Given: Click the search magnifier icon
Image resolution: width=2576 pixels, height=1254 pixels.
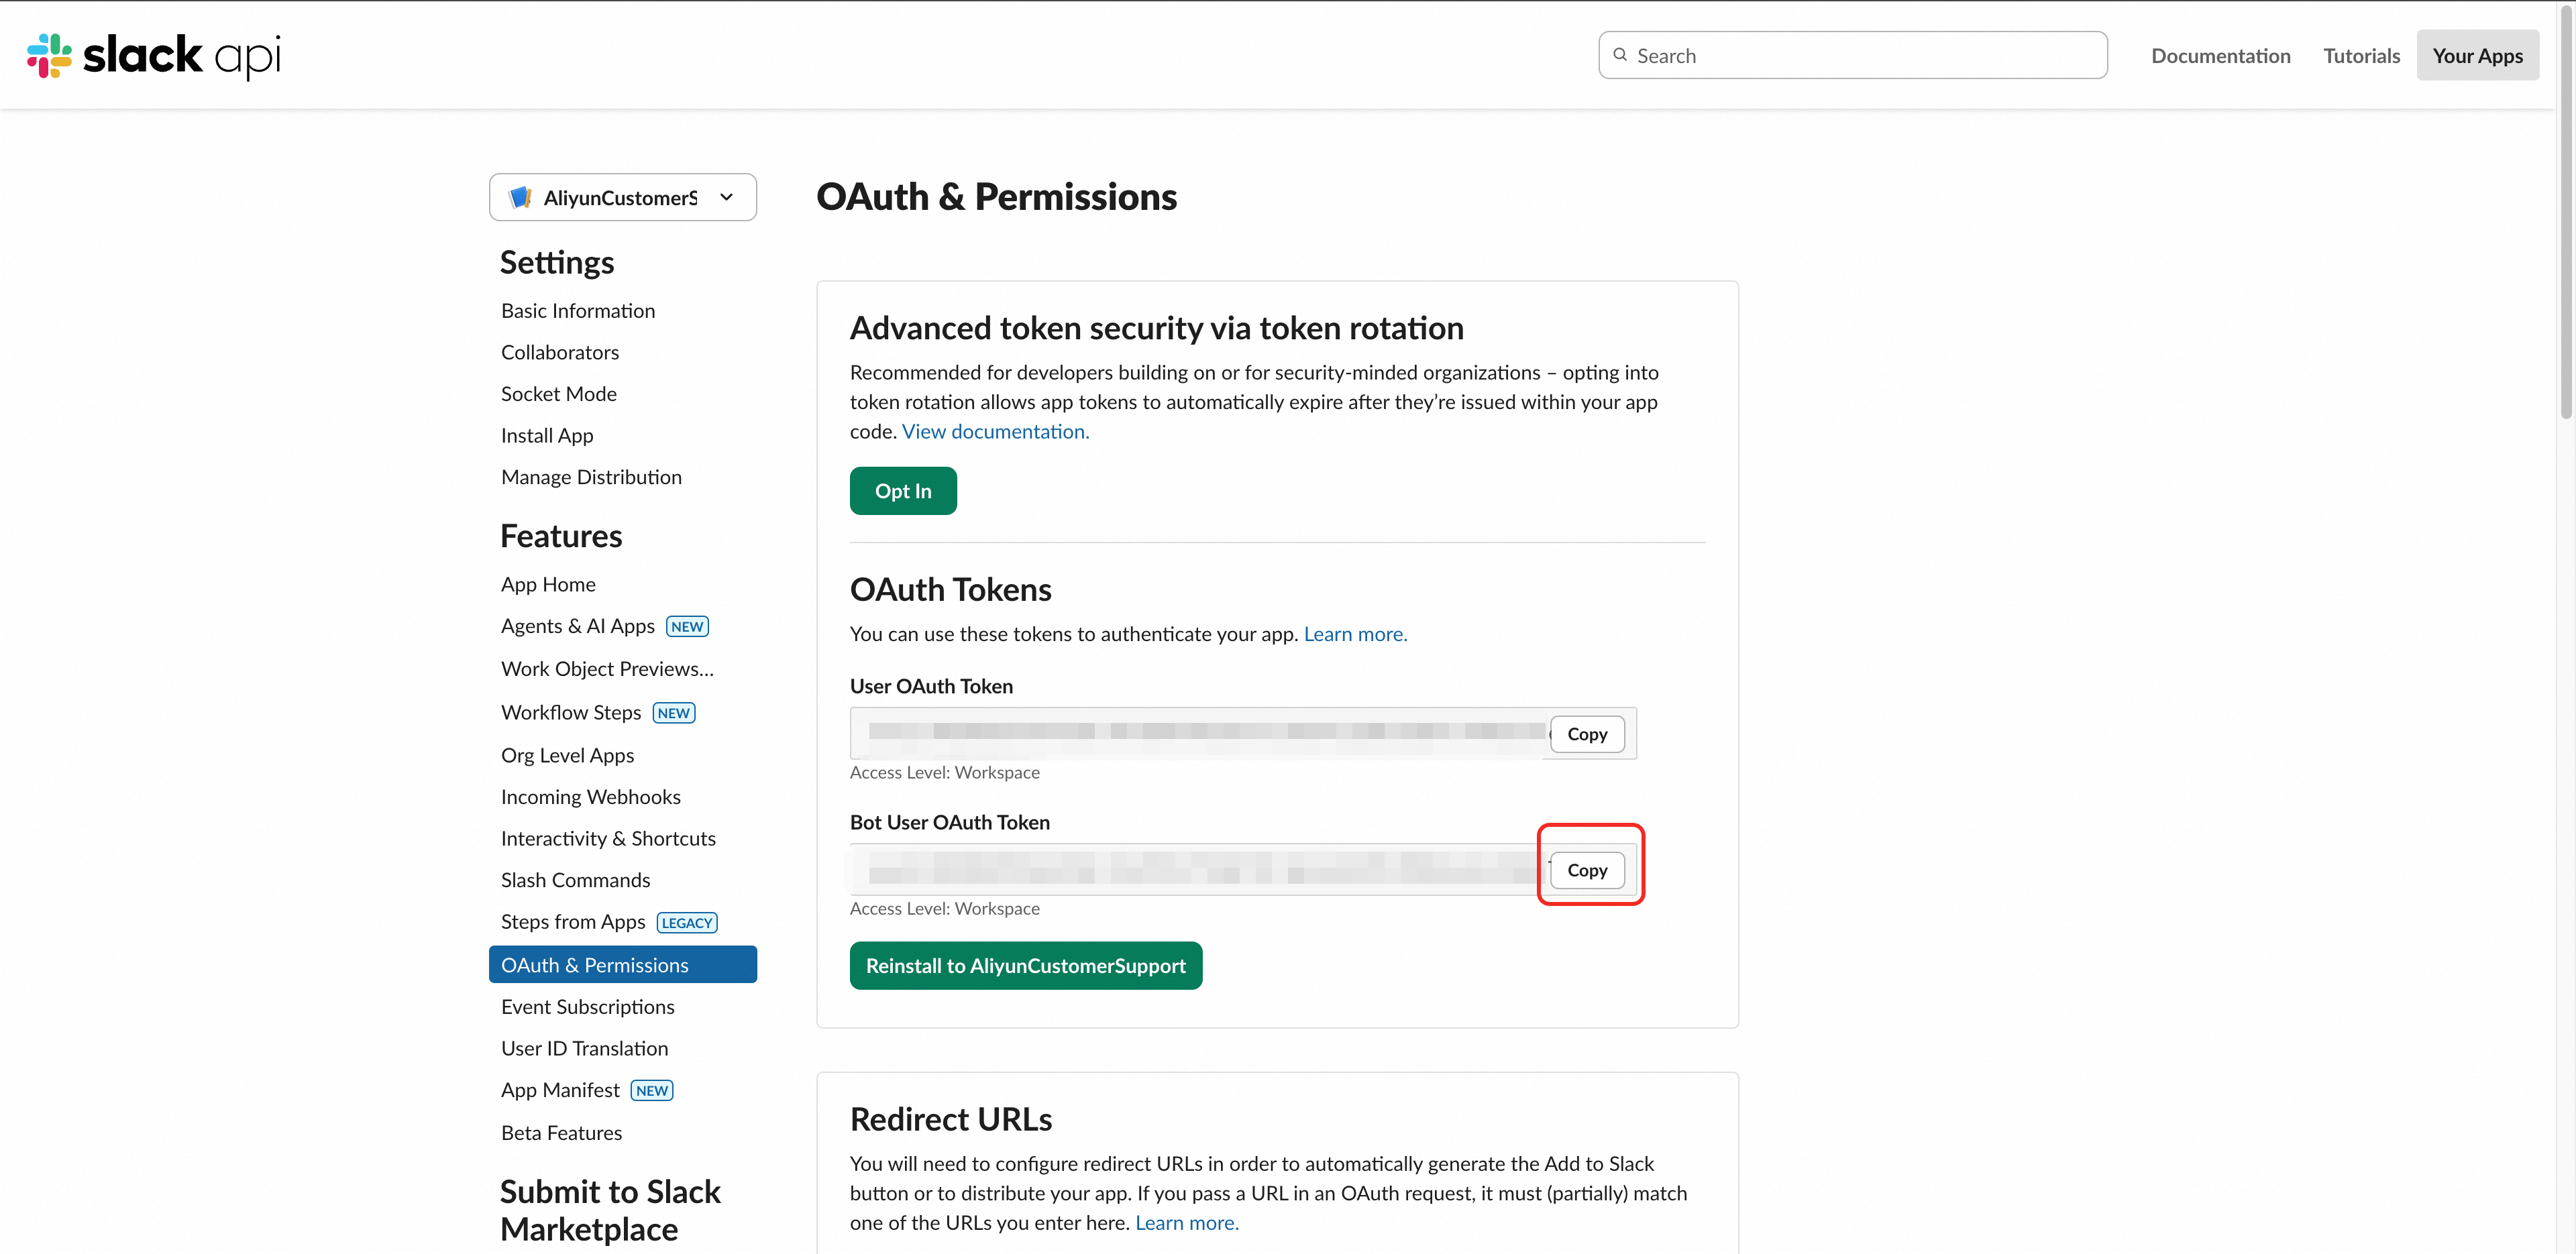Looking at the screenshot, I should coord(1620,55).
